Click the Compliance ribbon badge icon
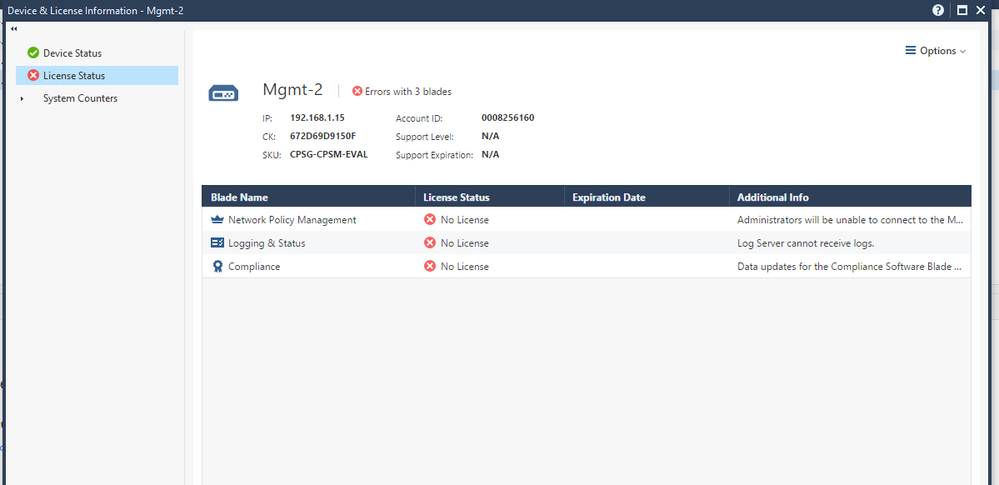The width and height of the screenshot is (999, 485). (x=218, y=267)
